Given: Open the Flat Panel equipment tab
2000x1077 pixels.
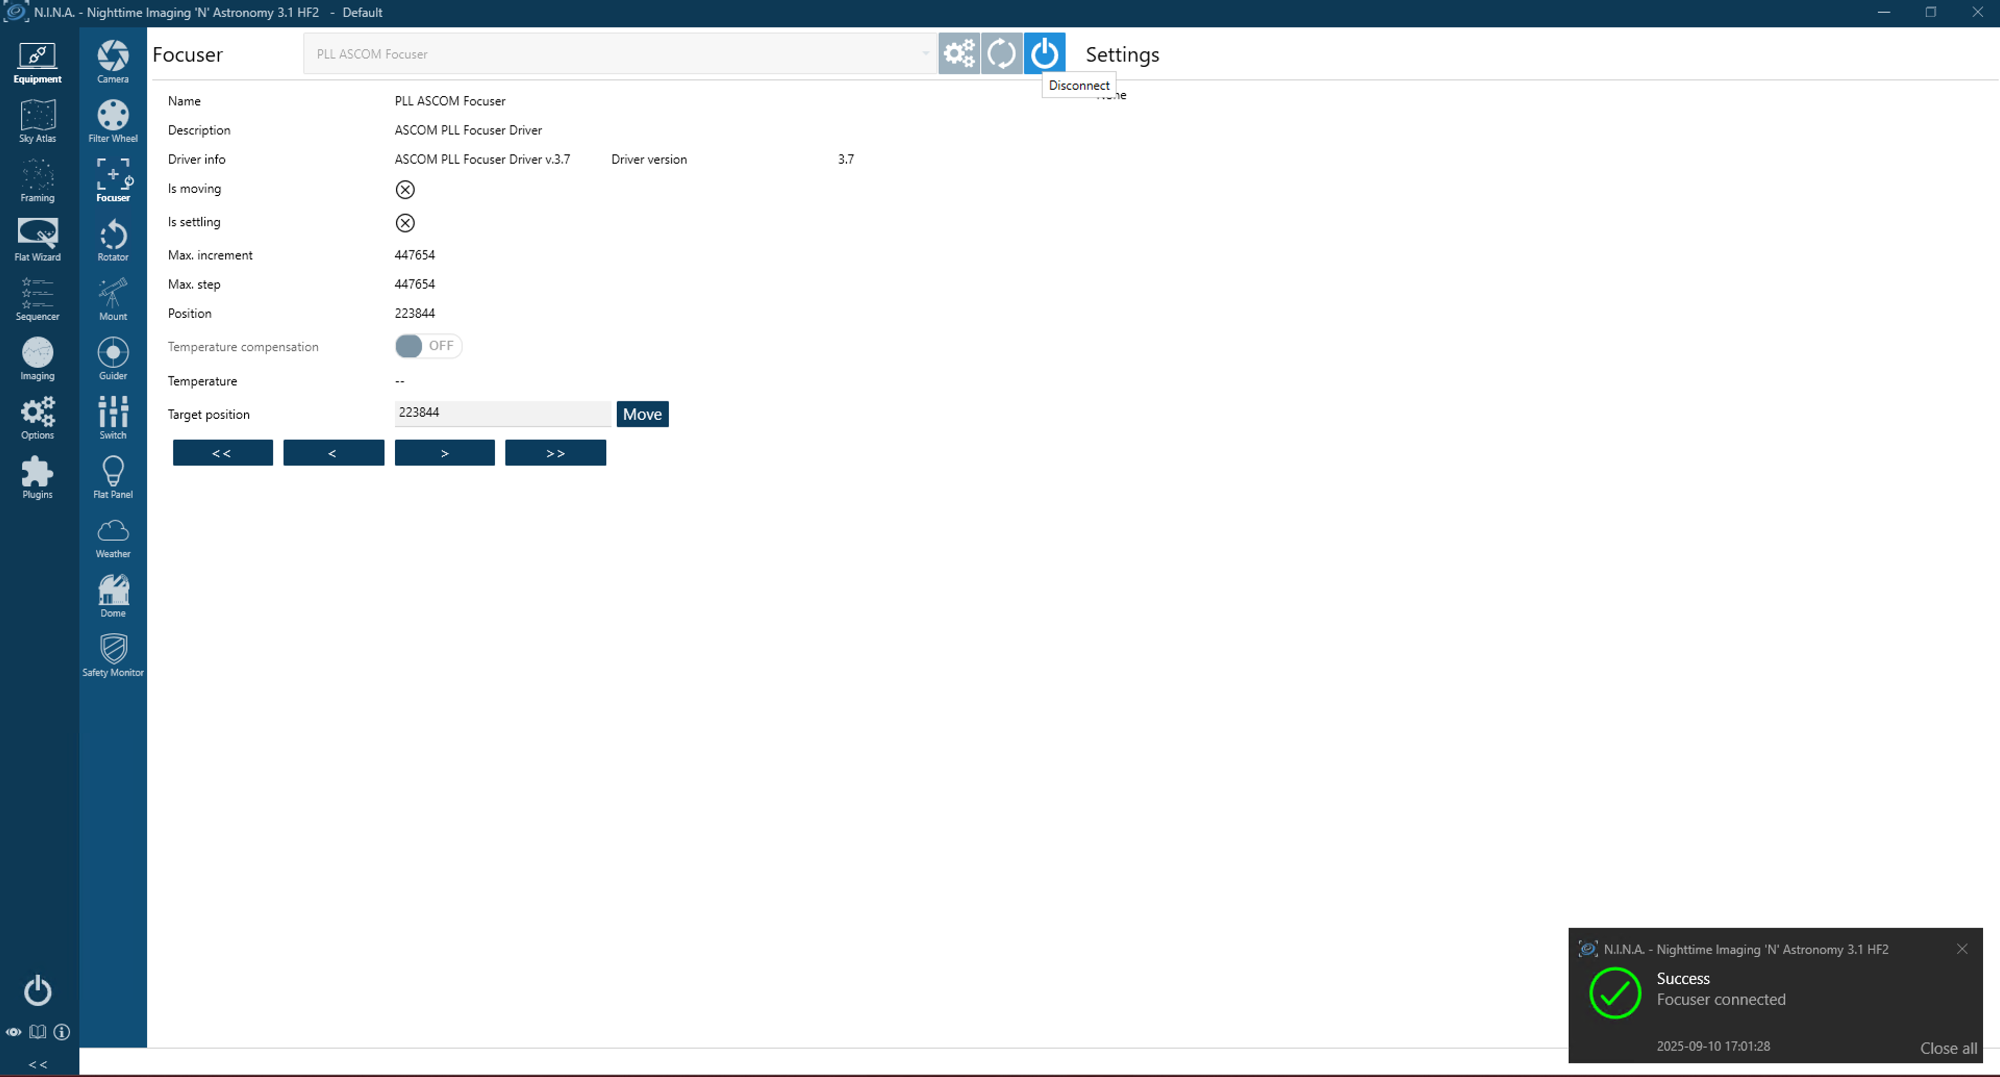Looking at the screenshot, I should 113,478.
